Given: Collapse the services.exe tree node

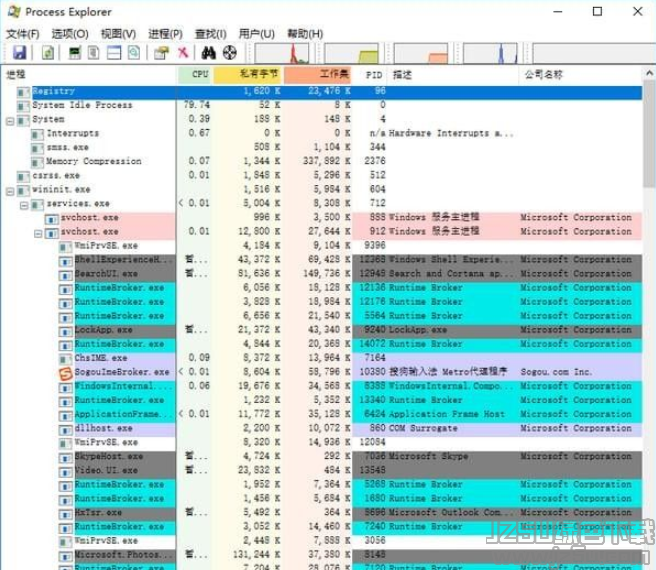Looking at the screenshot, I should (24, 205).
